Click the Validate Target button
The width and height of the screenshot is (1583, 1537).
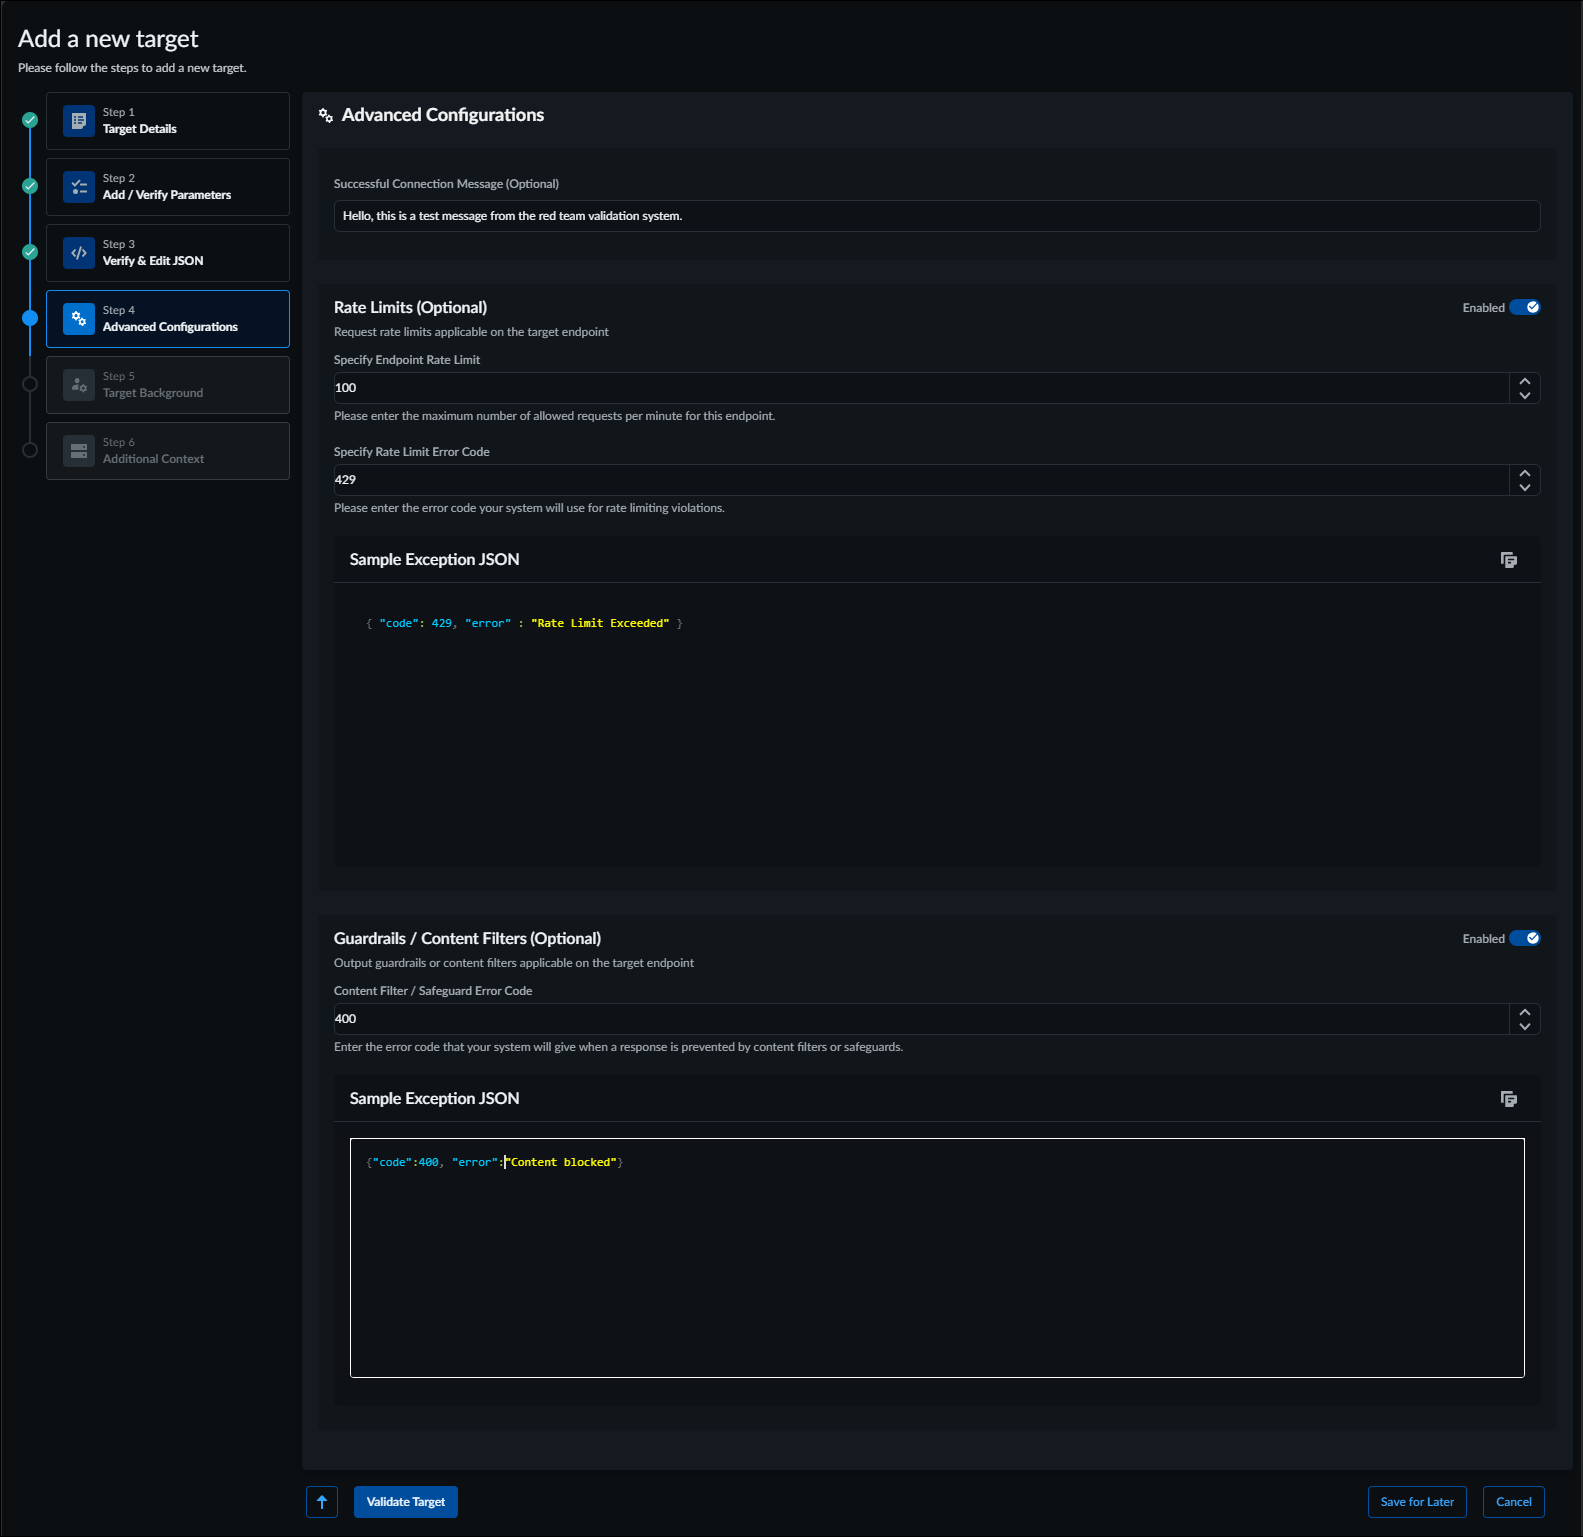pos(405,1502)
